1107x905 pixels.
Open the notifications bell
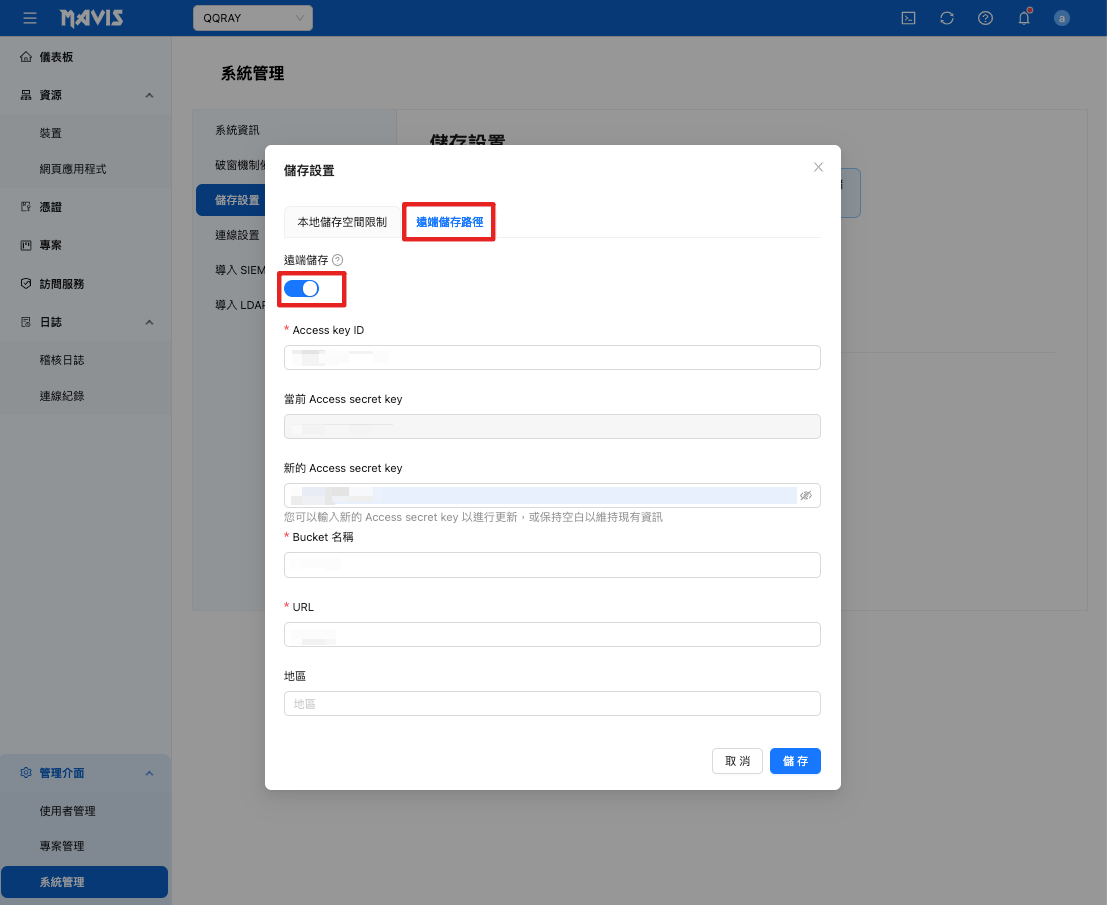click(x=1024, y=18)
